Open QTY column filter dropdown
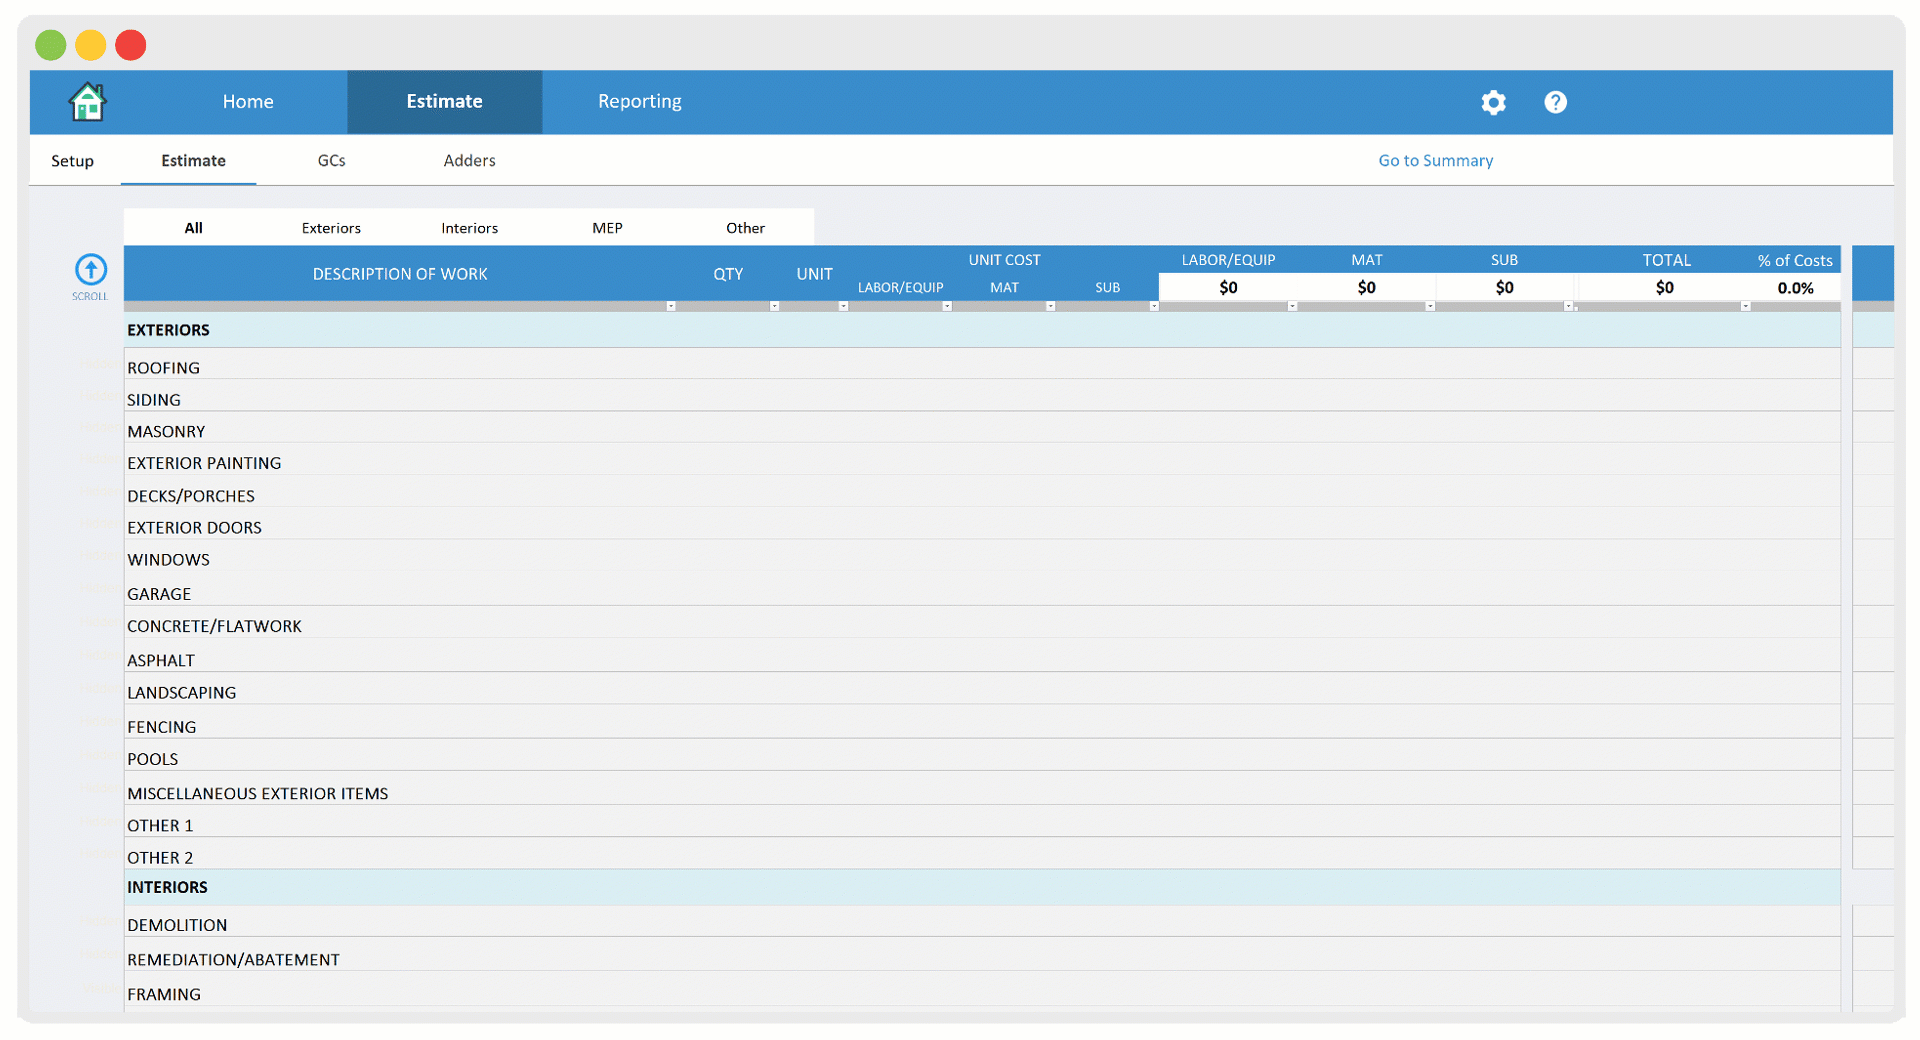1920x1040 pixels. (774, 306)
